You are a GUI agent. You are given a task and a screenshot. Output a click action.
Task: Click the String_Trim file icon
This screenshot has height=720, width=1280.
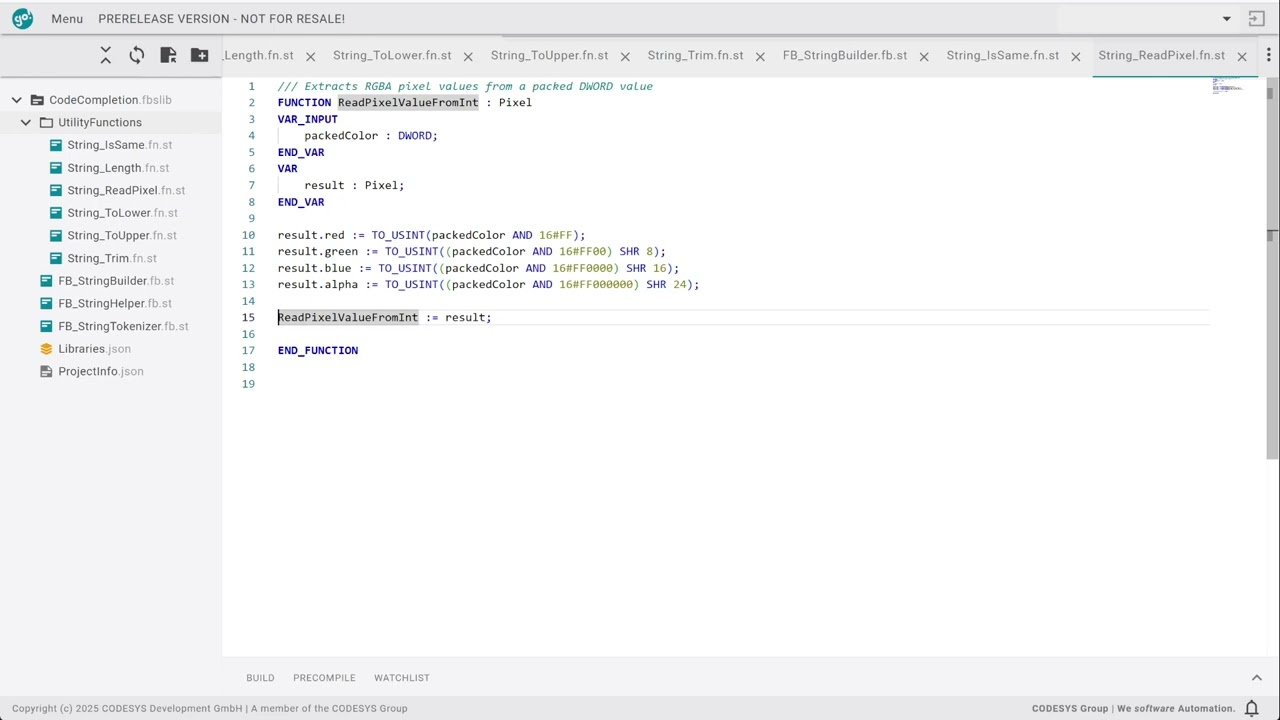[56, 258]
